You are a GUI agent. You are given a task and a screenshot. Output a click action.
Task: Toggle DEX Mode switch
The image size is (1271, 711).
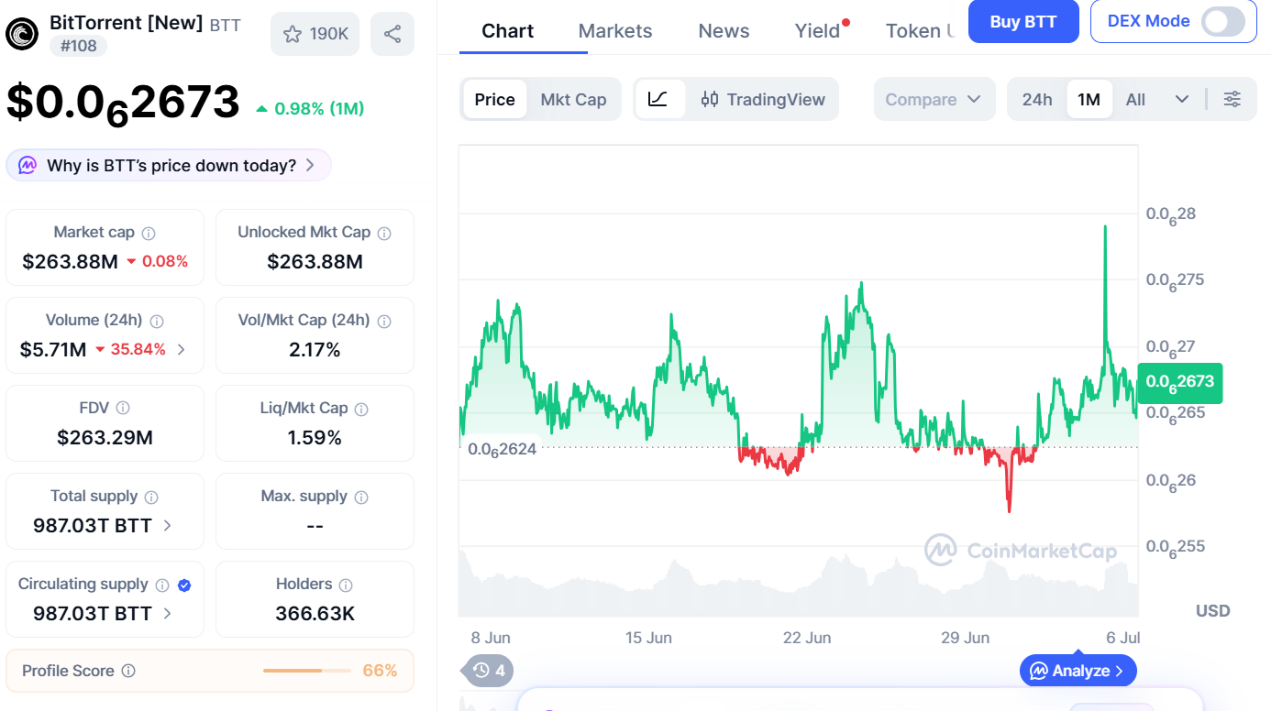[1223, 21]
